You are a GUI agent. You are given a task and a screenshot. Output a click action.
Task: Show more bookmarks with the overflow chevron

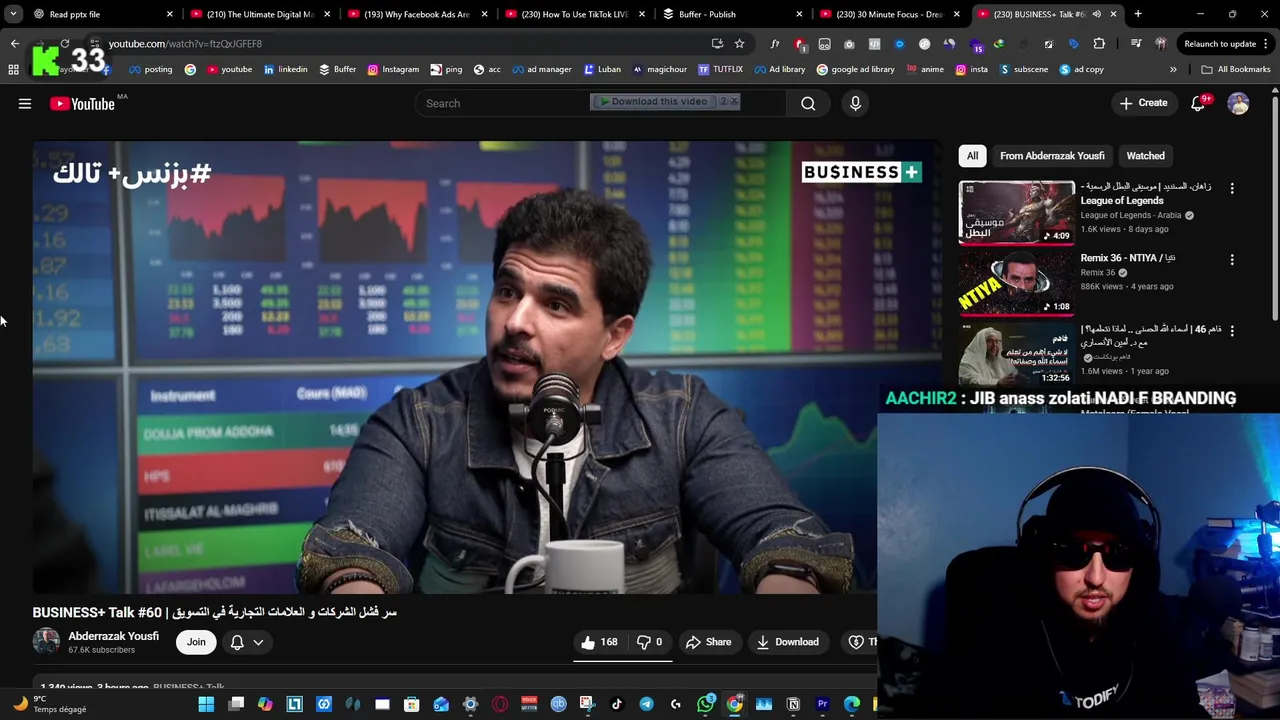pyautogui.click(x=1173, y=69)
